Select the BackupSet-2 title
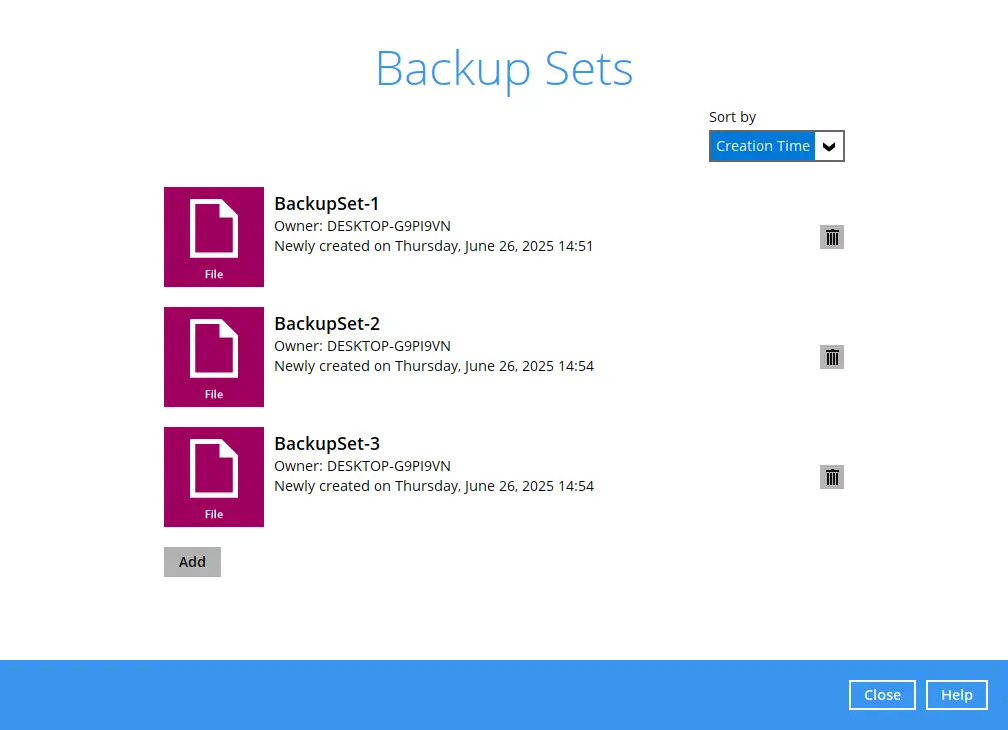The width and height of the screenshot is (1008, 730). (327, 323)
